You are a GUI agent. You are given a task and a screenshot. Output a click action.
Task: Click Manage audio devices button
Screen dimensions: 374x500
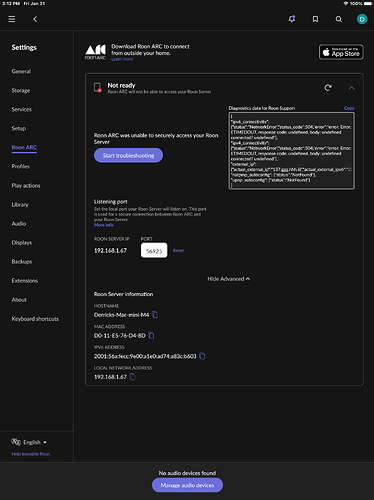(x=187, y=485)
